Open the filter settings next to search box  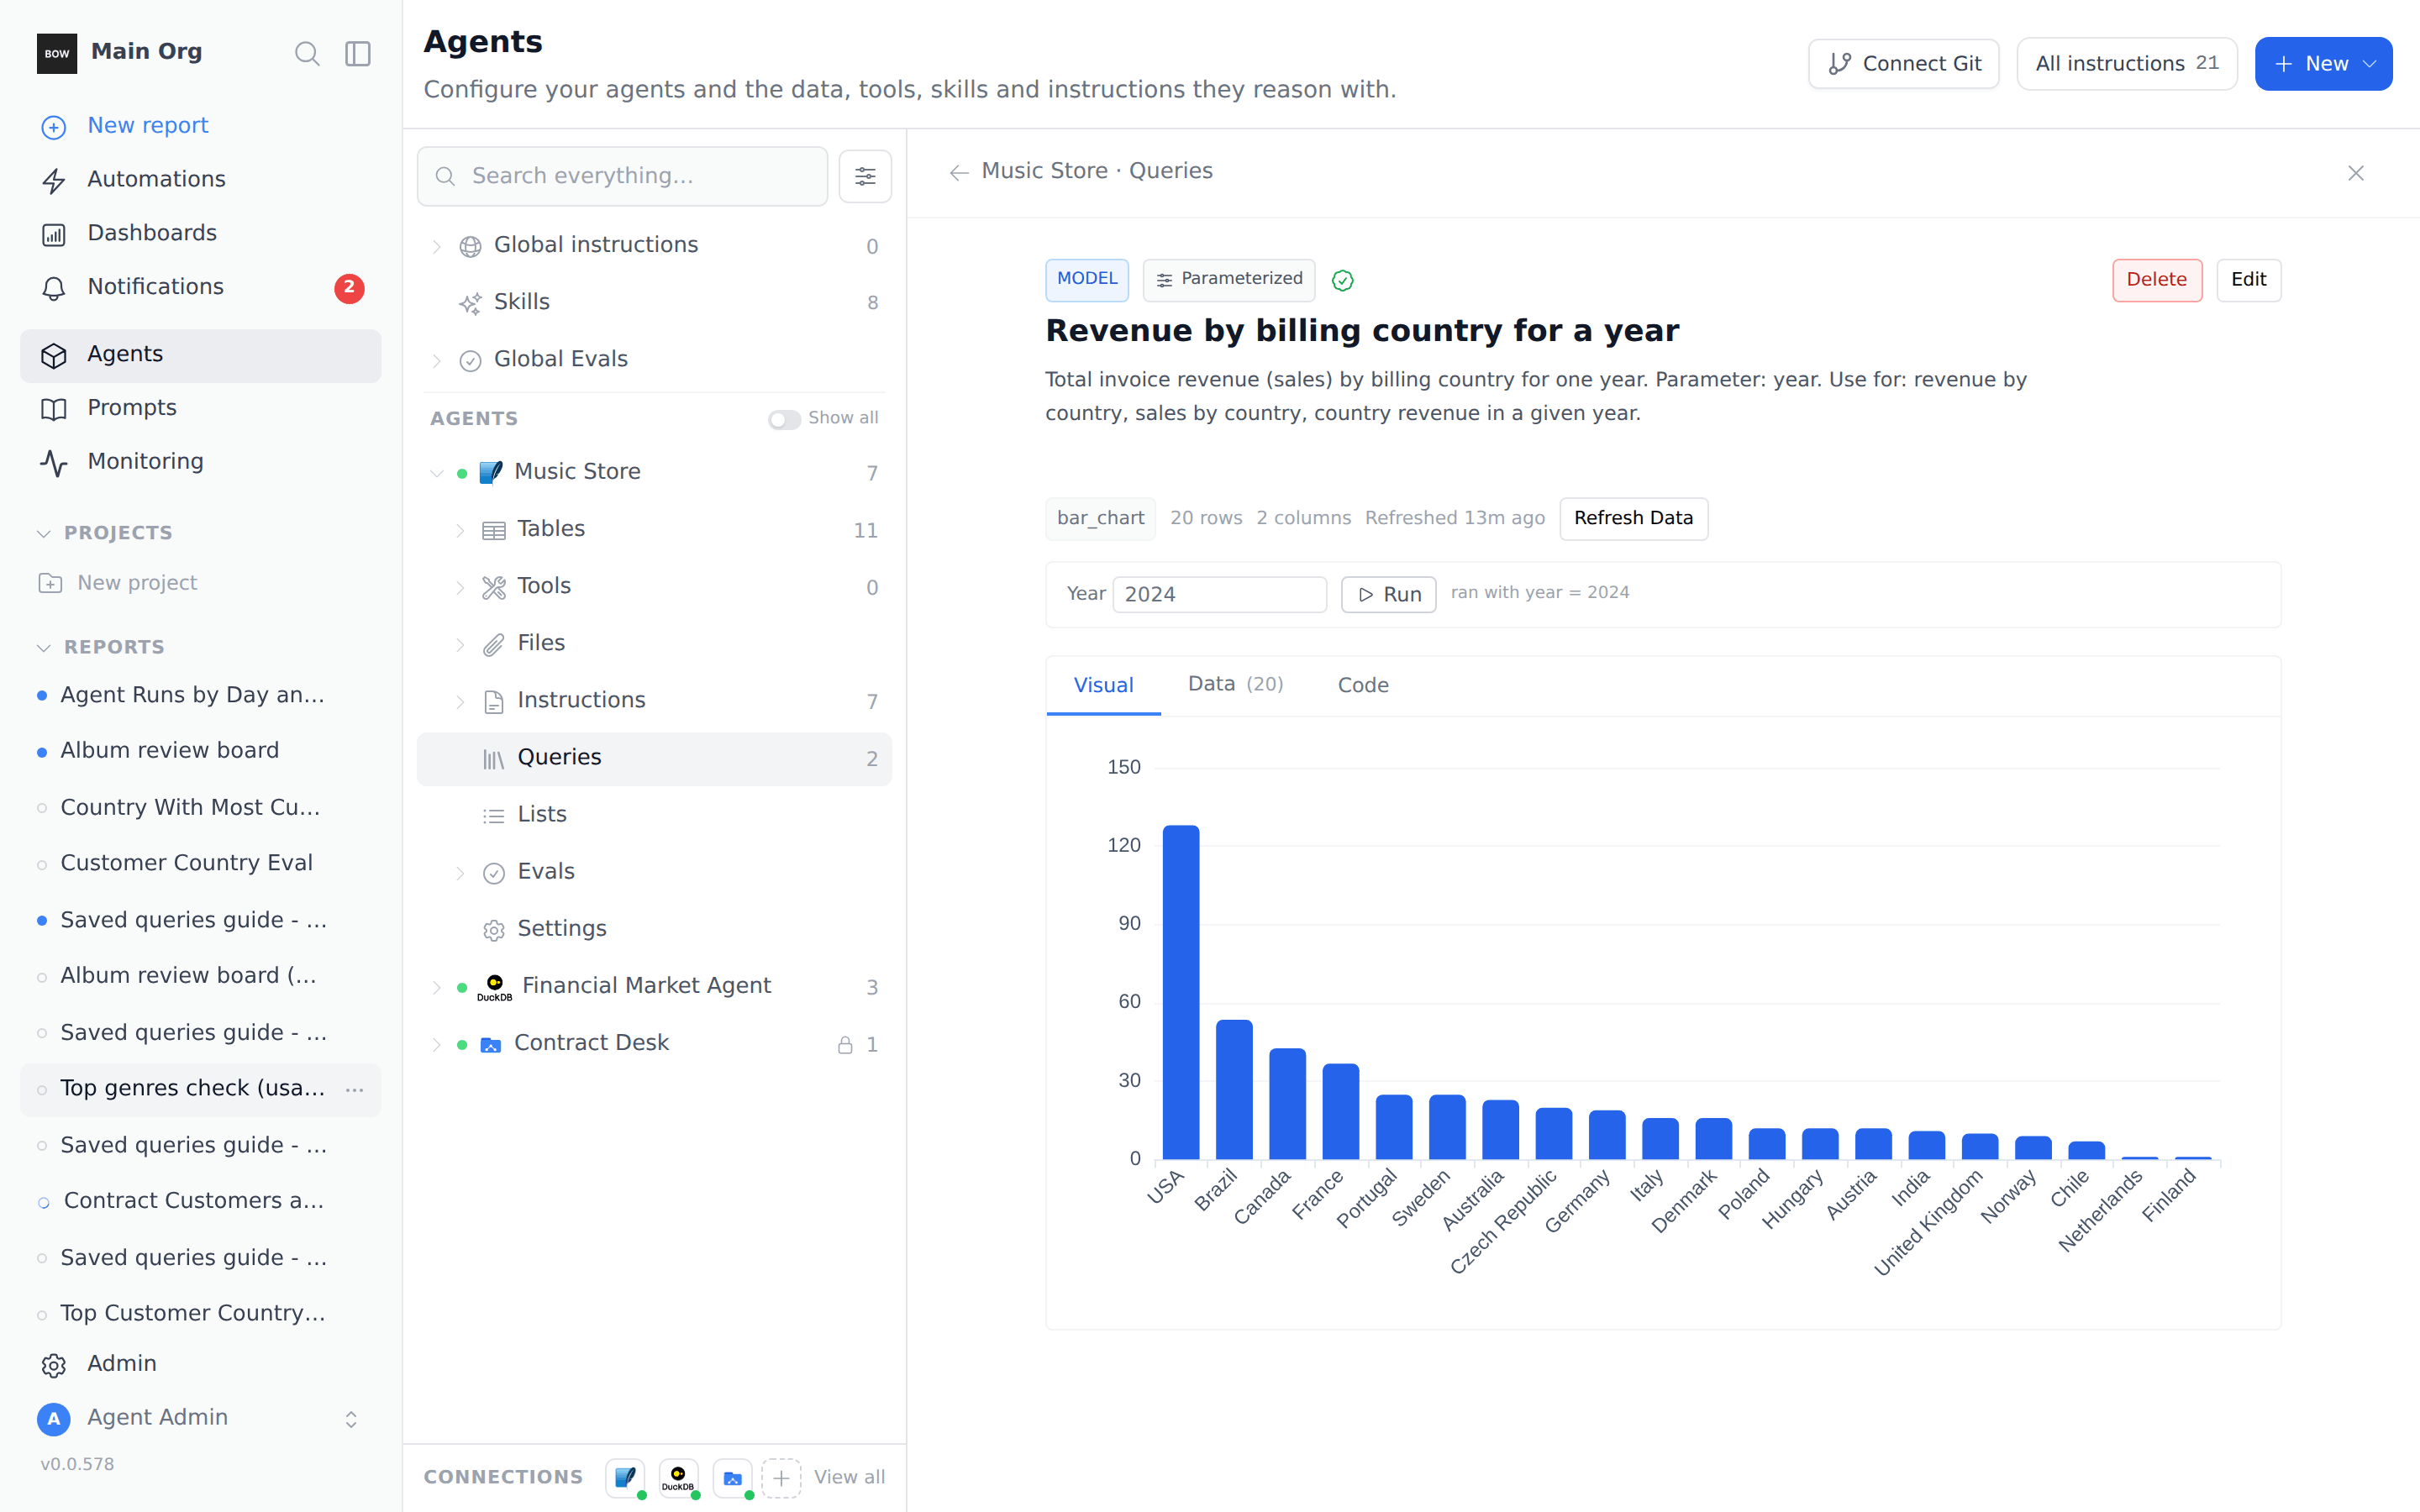[865, 176]
